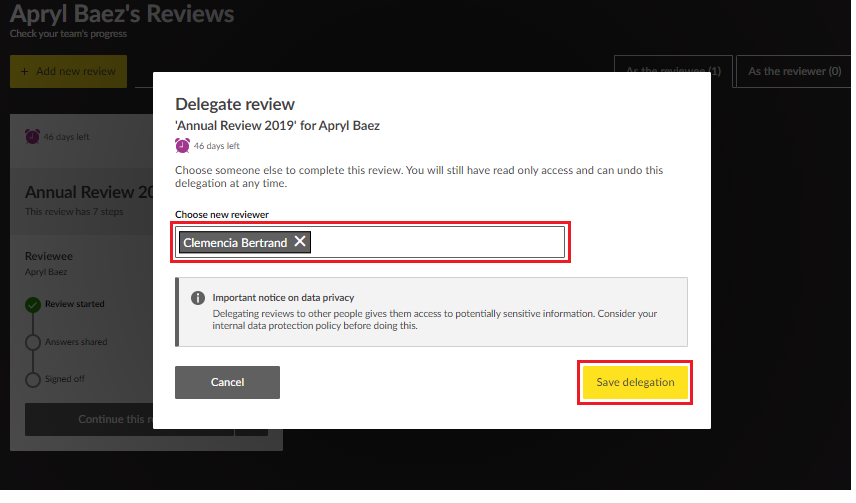Screen dimensions: 856x503
Task: Select the Signed off step circle
Action: tap(33, 380)
